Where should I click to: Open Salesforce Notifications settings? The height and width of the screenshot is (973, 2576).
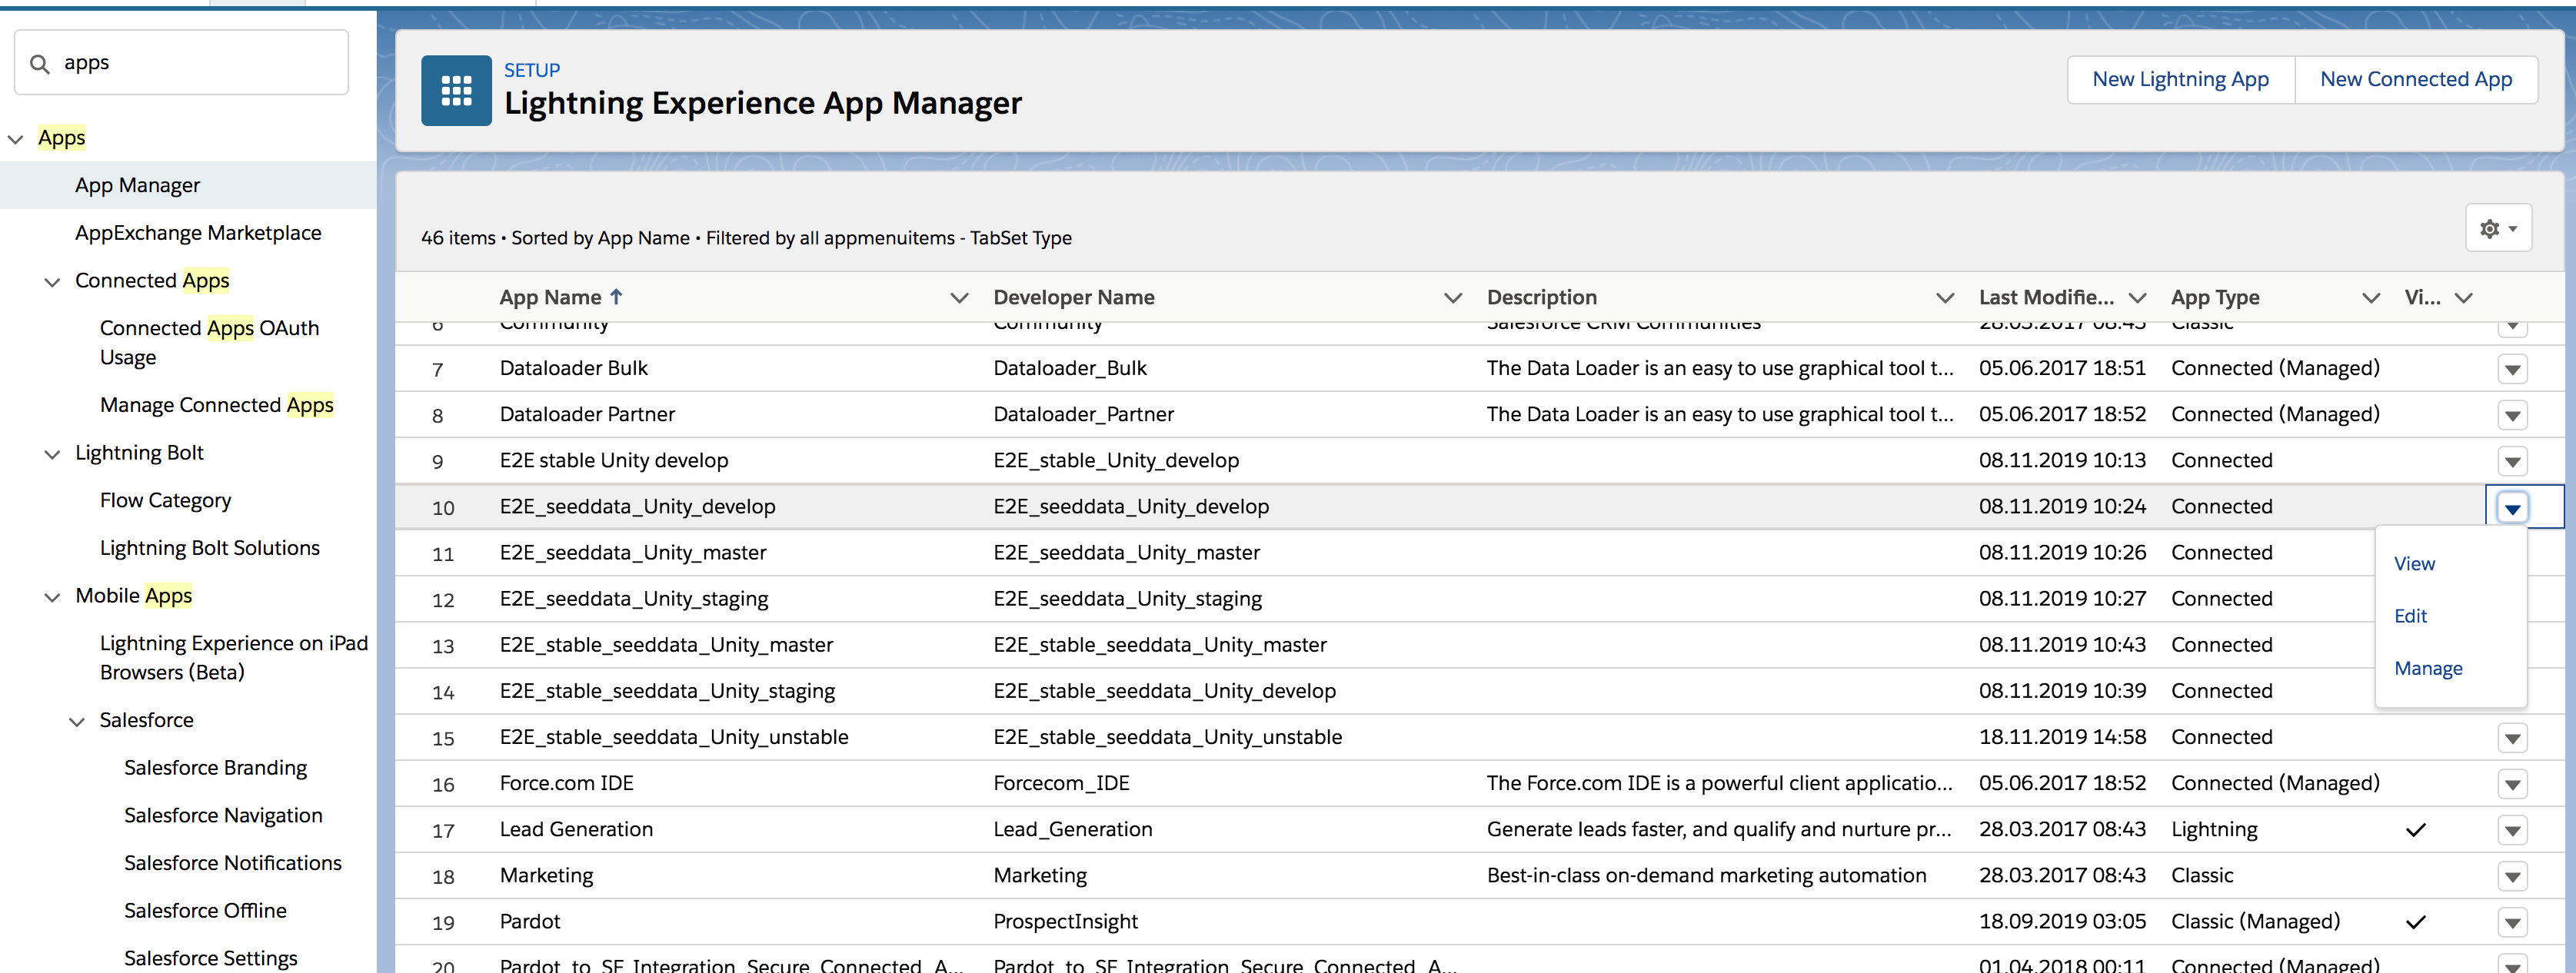(232, 863)
